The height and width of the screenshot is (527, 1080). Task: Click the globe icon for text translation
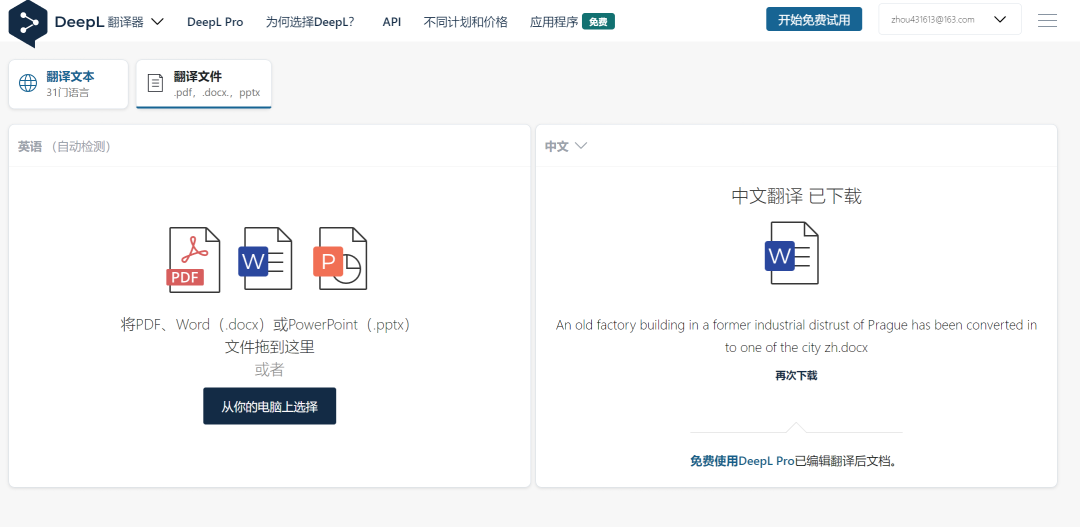[x=28, y=83]
